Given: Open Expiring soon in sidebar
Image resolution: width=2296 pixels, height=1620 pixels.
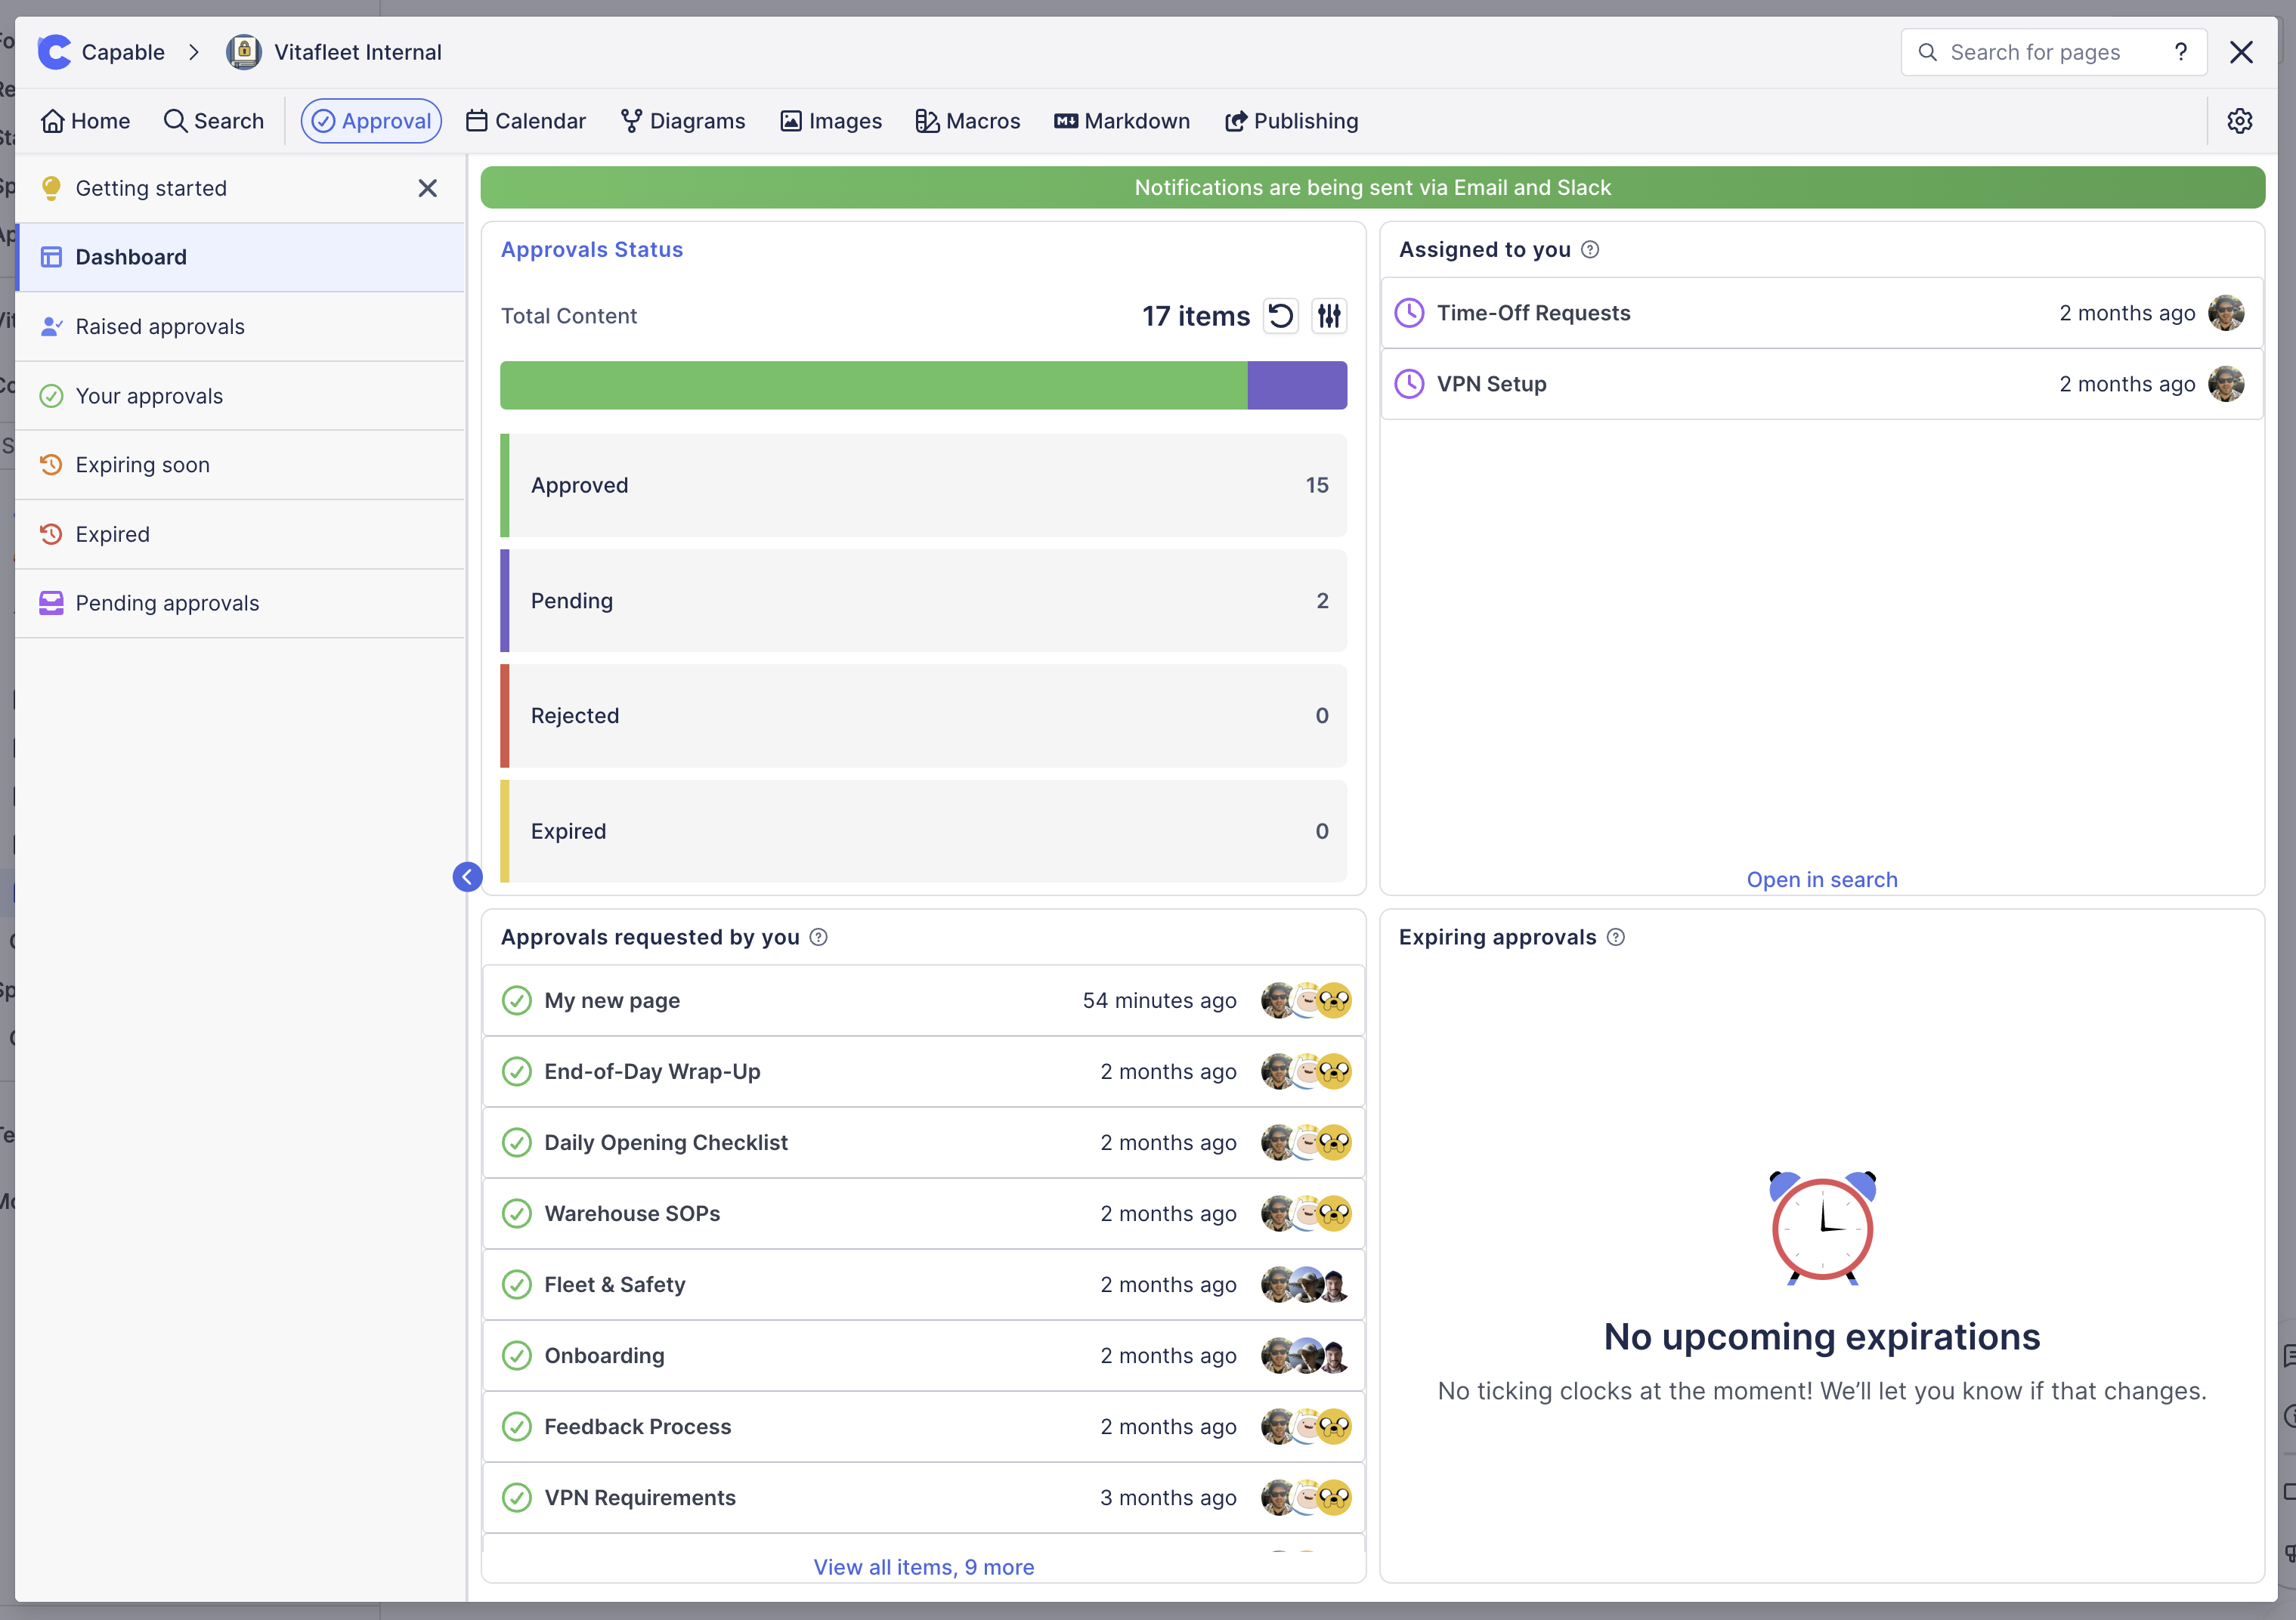Looking at the screenshot, I should click(142, 465).
